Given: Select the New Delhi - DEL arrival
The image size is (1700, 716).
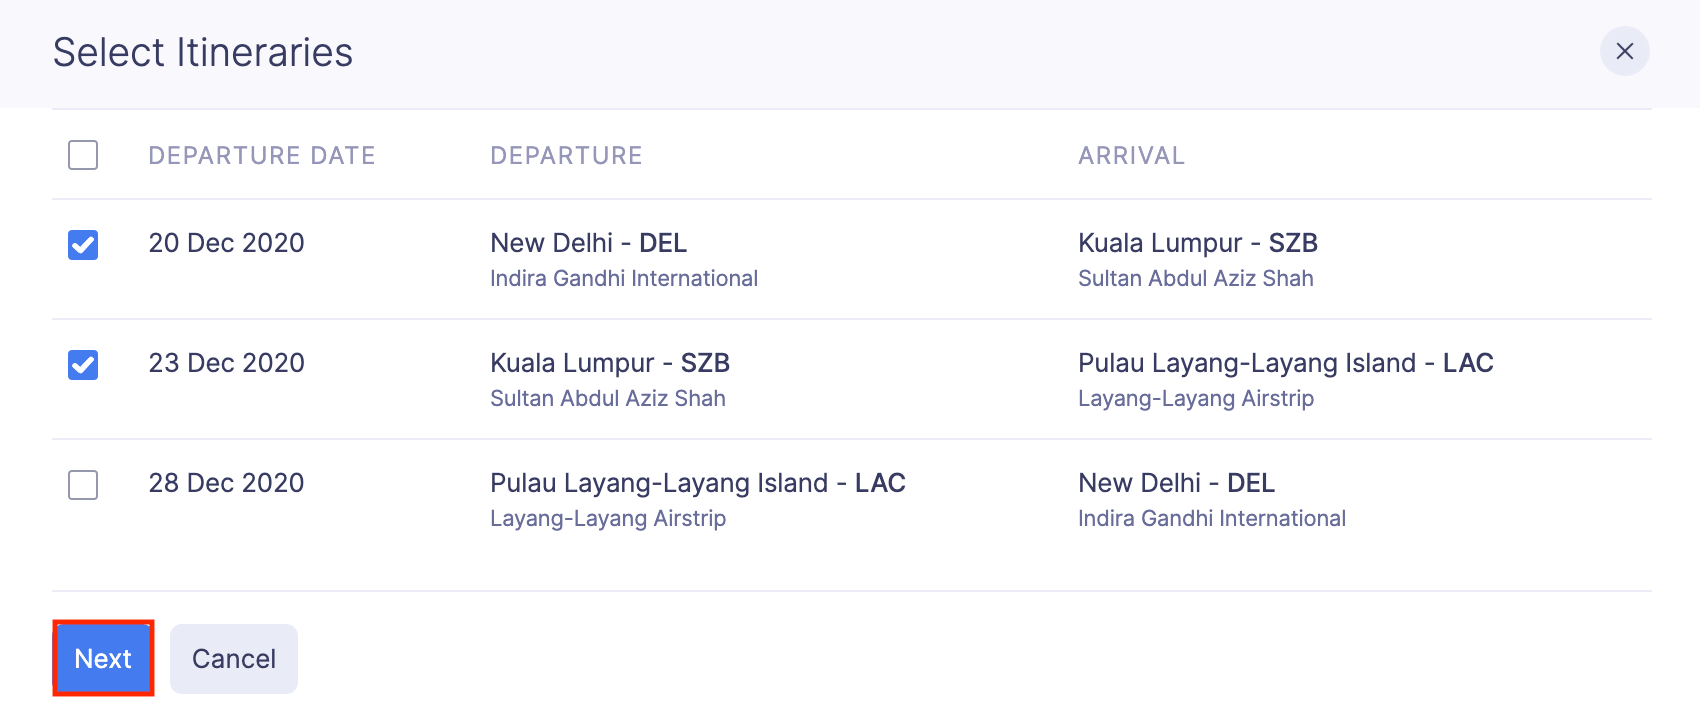Looking at the screenshot, I should pos(1176,483).
